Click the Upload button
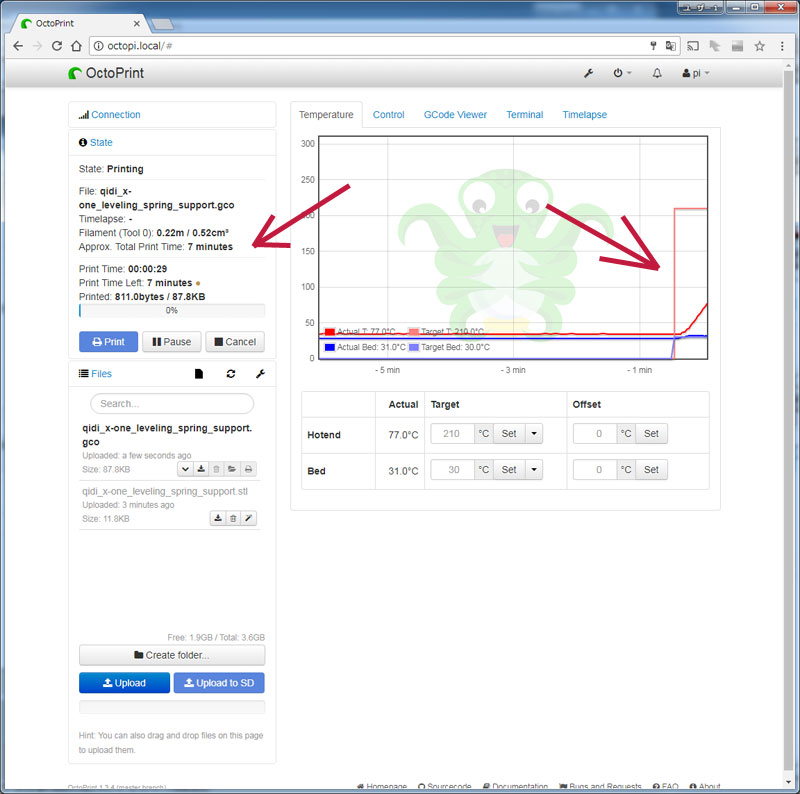The height and width of the screenshot is (794, 800). 124,683
